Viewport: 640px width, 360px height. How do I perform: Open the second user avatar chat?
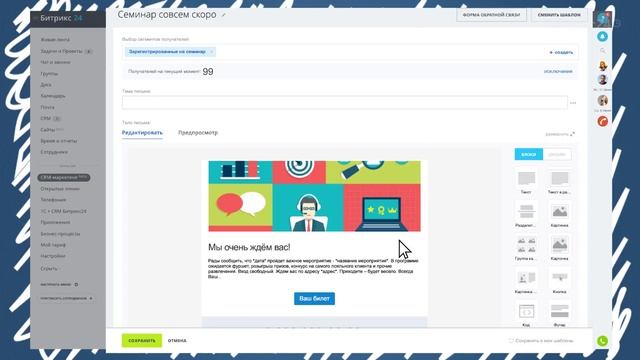click(602, 80)
